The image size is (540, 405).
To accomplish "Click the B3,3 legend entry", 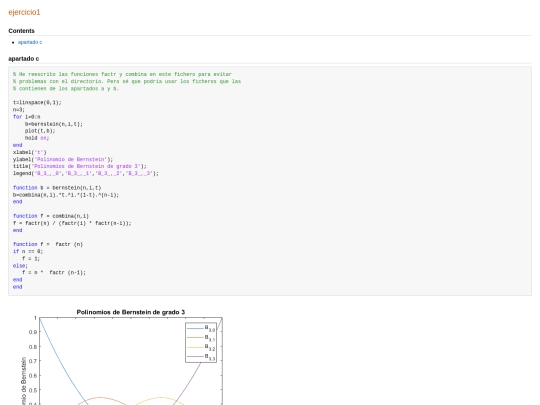I will (201, 357).
